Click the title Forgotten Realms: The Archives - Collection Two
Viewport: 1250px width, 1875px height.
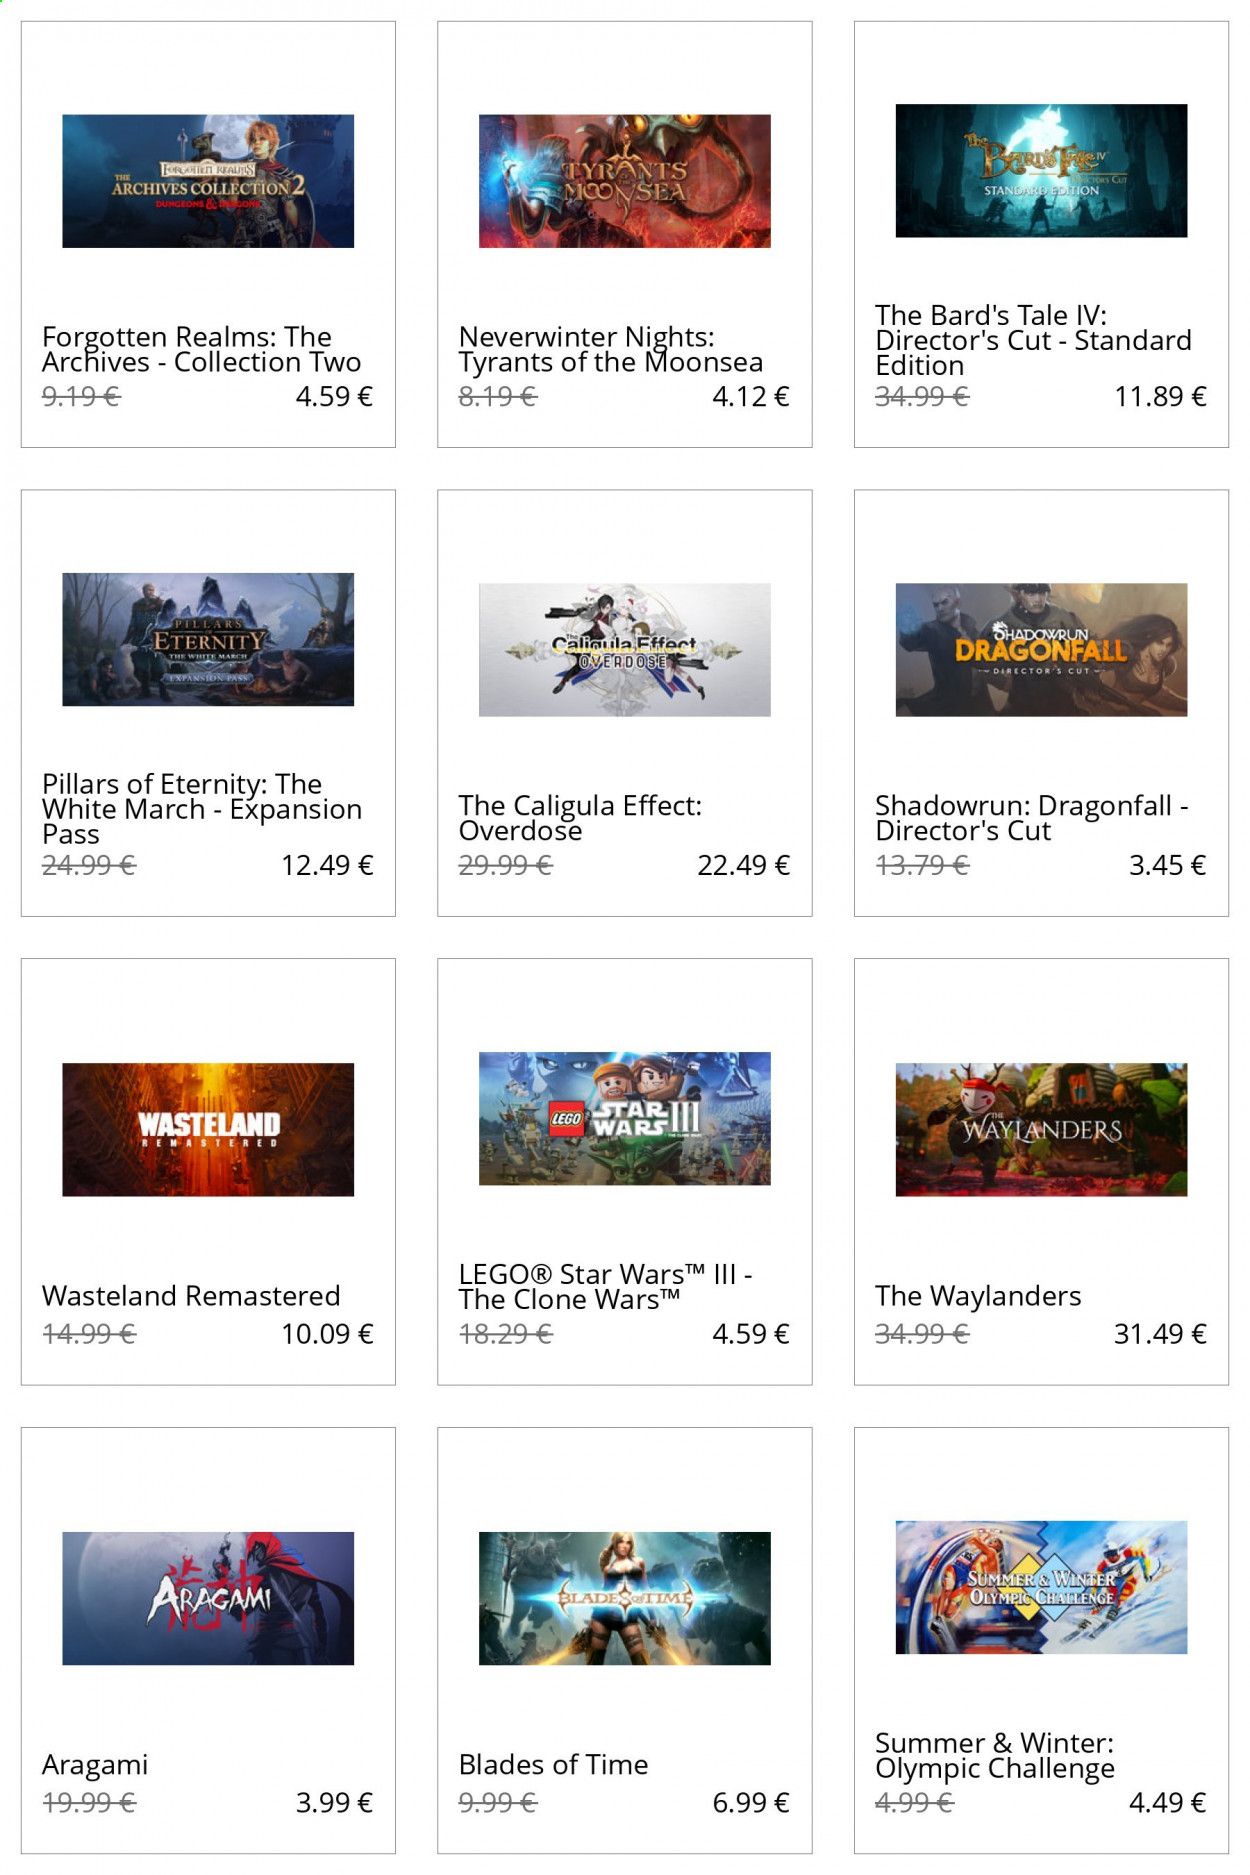click(x=201, y=349)
